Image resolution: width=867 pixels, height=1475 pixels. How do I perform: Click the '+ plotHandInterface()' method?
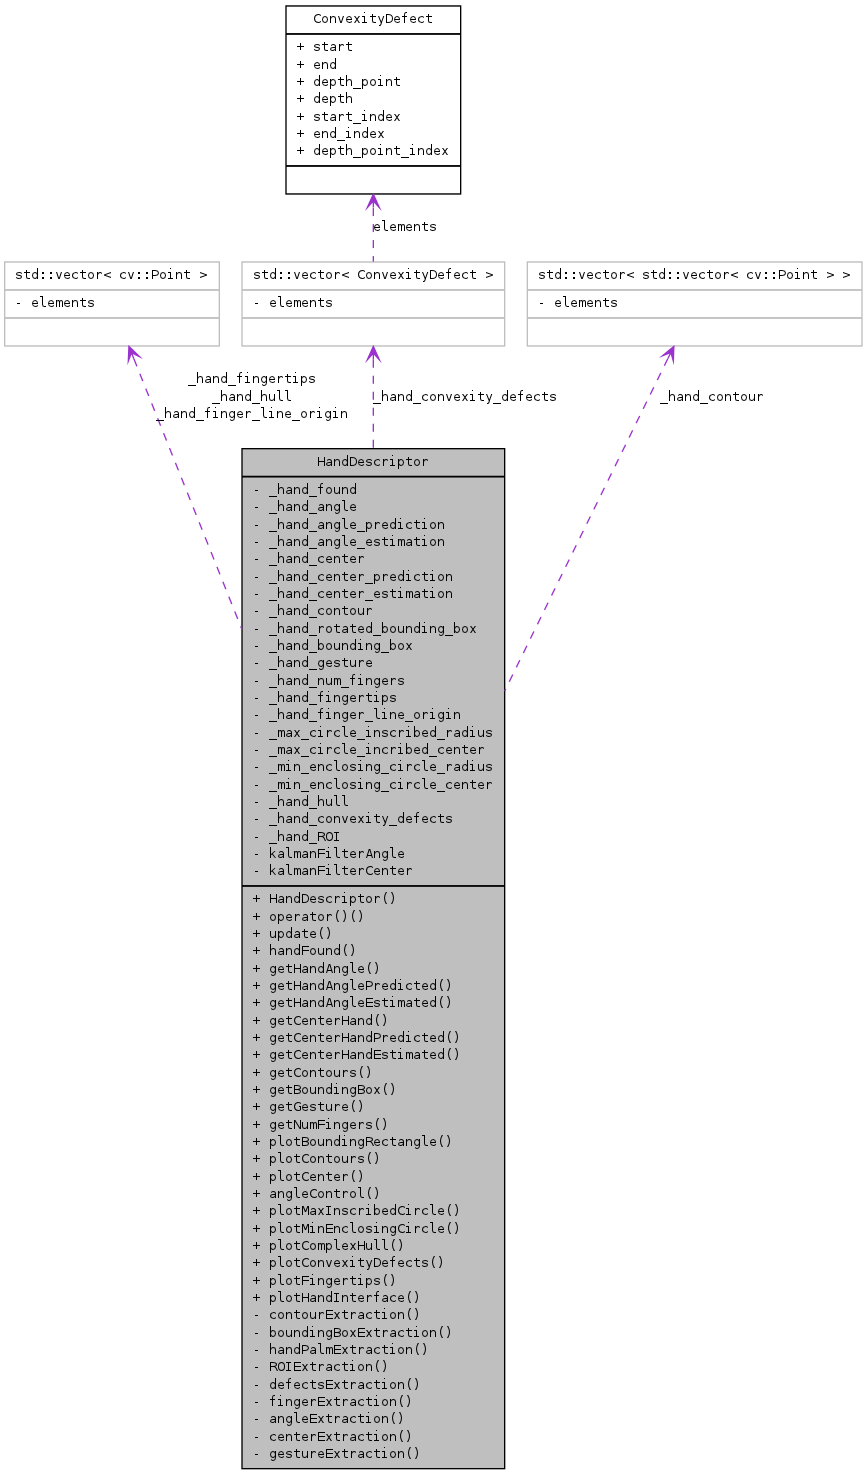click(337, 1297)
